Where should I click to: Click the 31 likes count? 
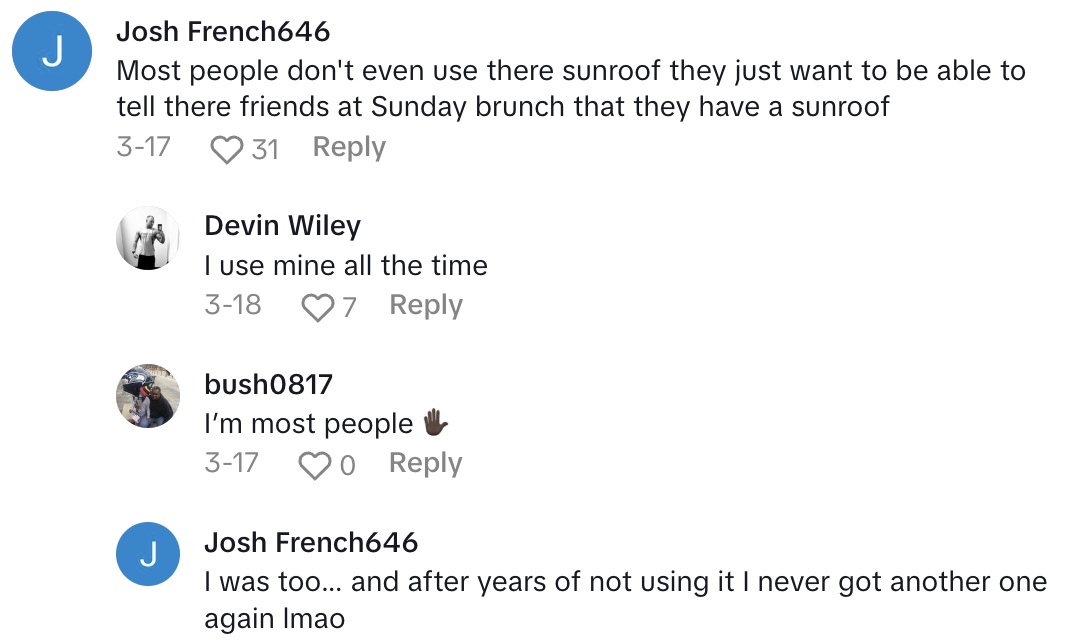(x=265, y=149)
